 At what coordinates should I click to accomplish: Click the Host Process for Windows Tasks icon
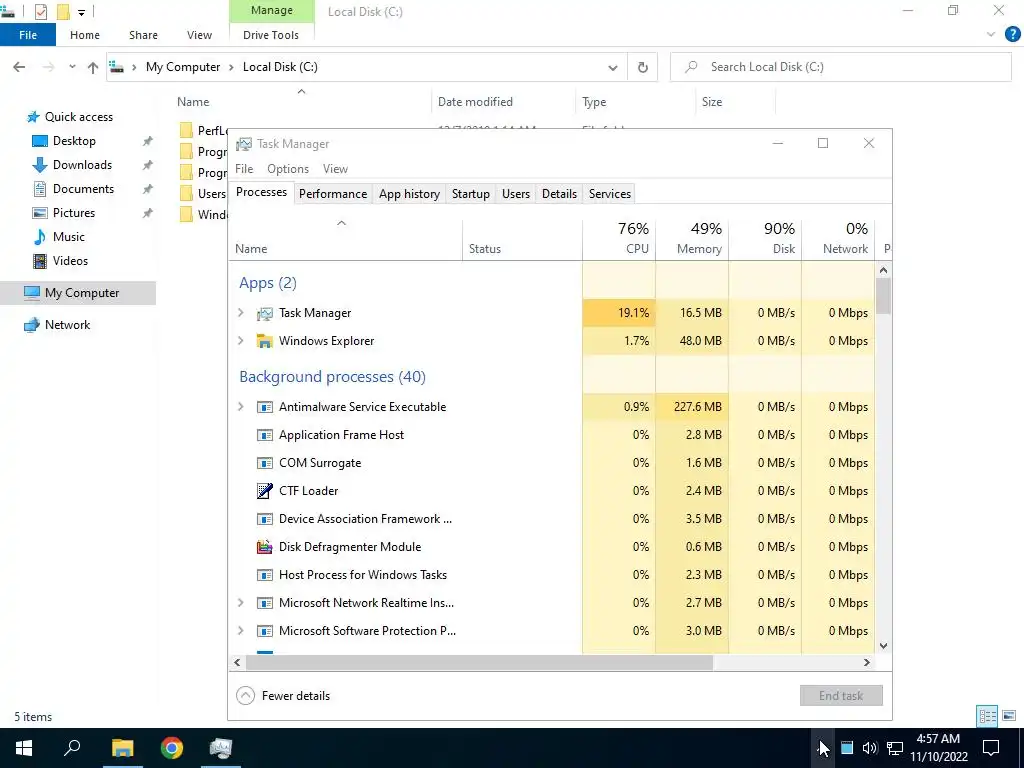click(x=264, y=575)
